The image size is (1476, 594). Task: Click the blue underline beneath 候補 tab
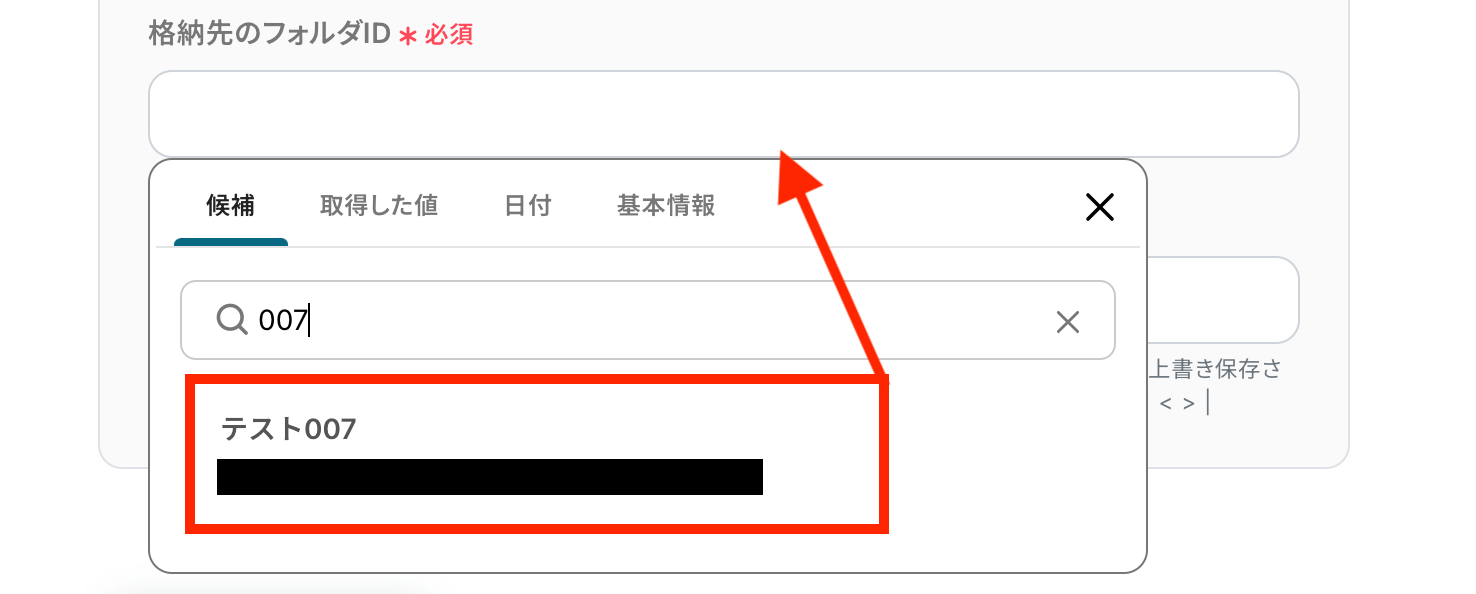point(231,242)
